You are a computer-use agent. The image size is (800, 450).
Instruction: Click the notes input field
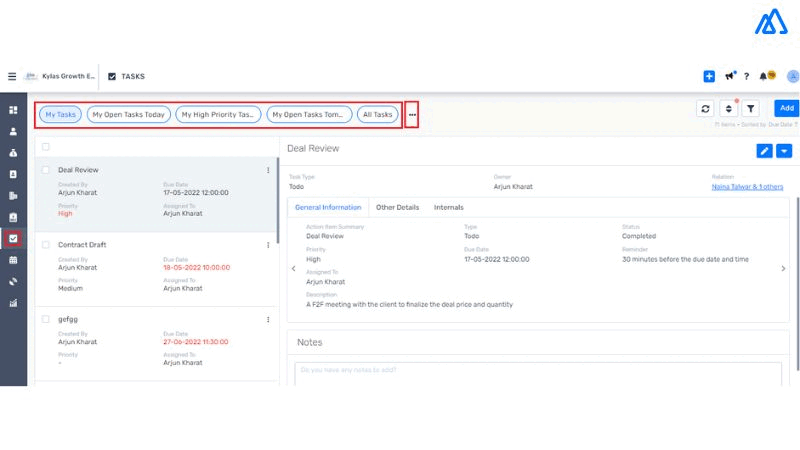coord(538,371)
